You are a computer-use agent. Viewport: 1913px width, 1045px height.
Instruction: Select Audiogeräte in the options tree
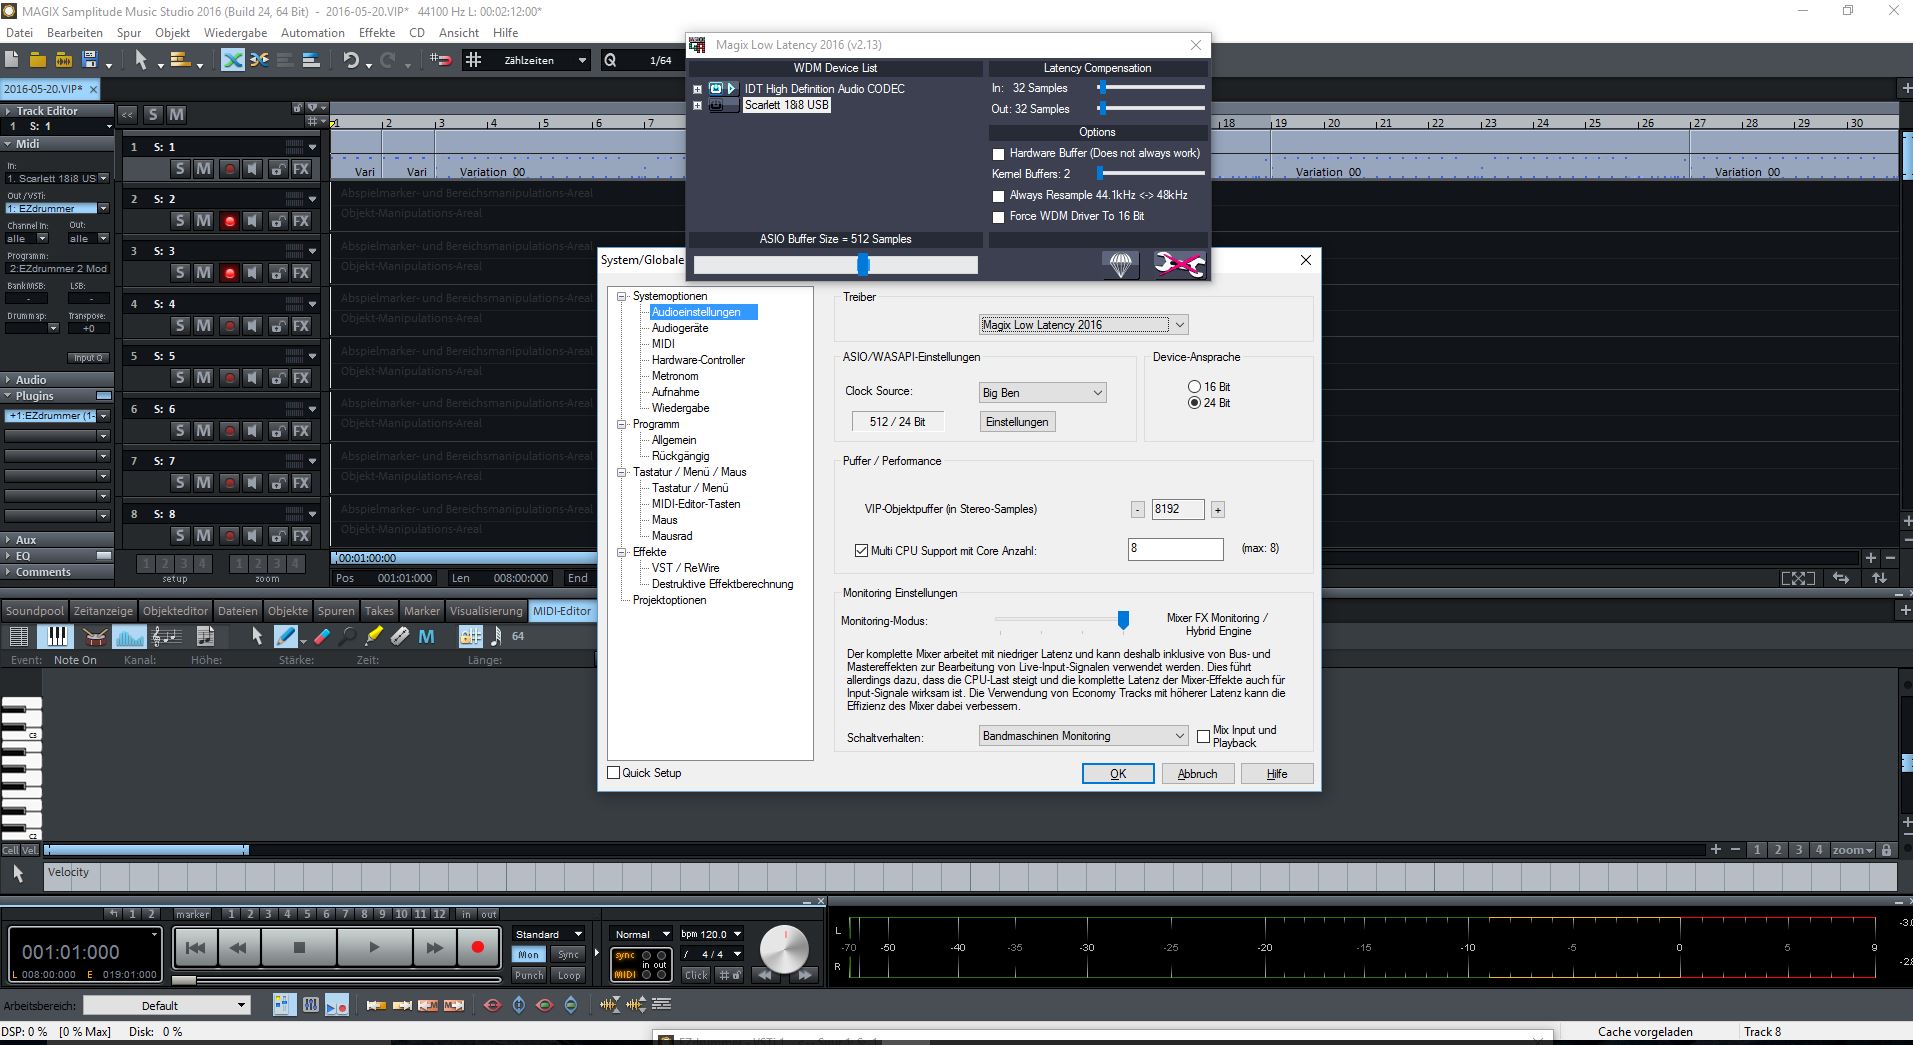(x=680, y=328)
